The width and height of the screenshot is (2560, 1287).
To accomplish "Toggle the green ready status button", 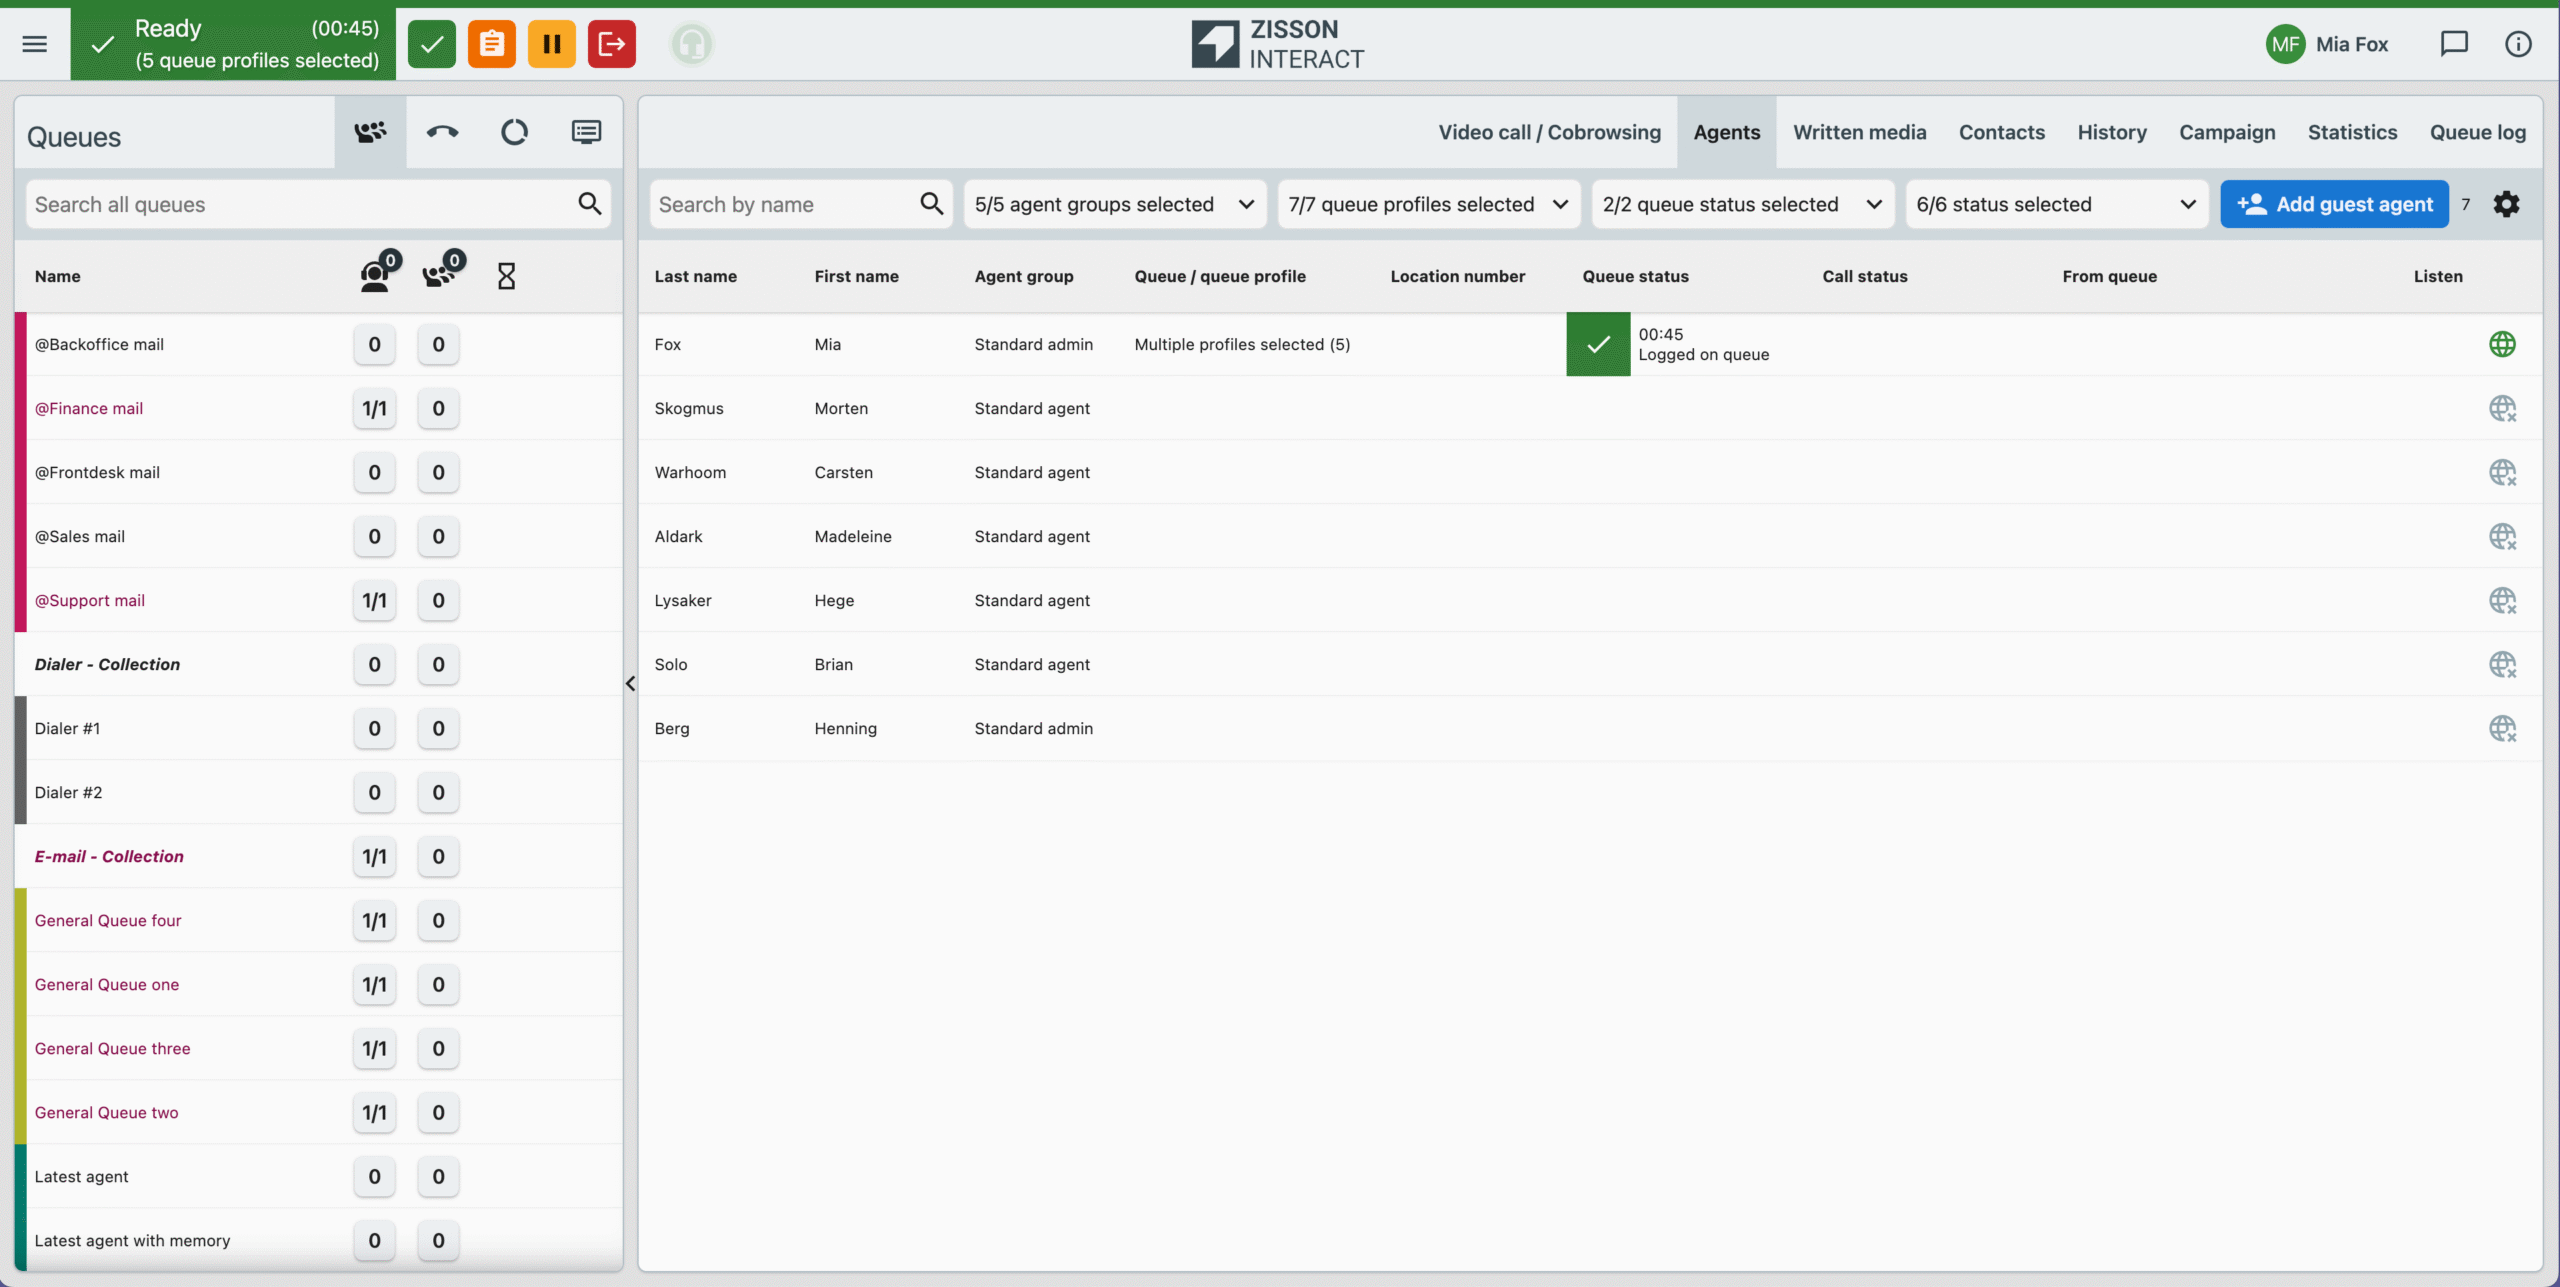I will coord(432,44).
